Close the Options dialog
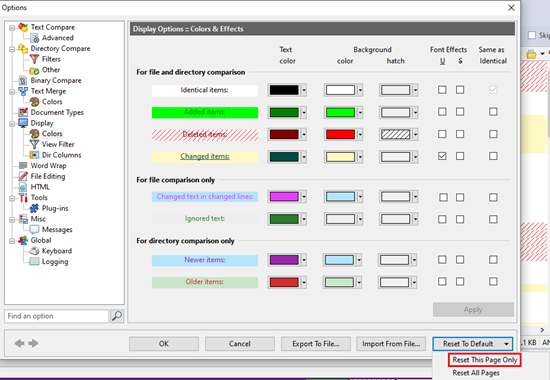The width and height of the screenshot is (550, 380). (511, 7)
